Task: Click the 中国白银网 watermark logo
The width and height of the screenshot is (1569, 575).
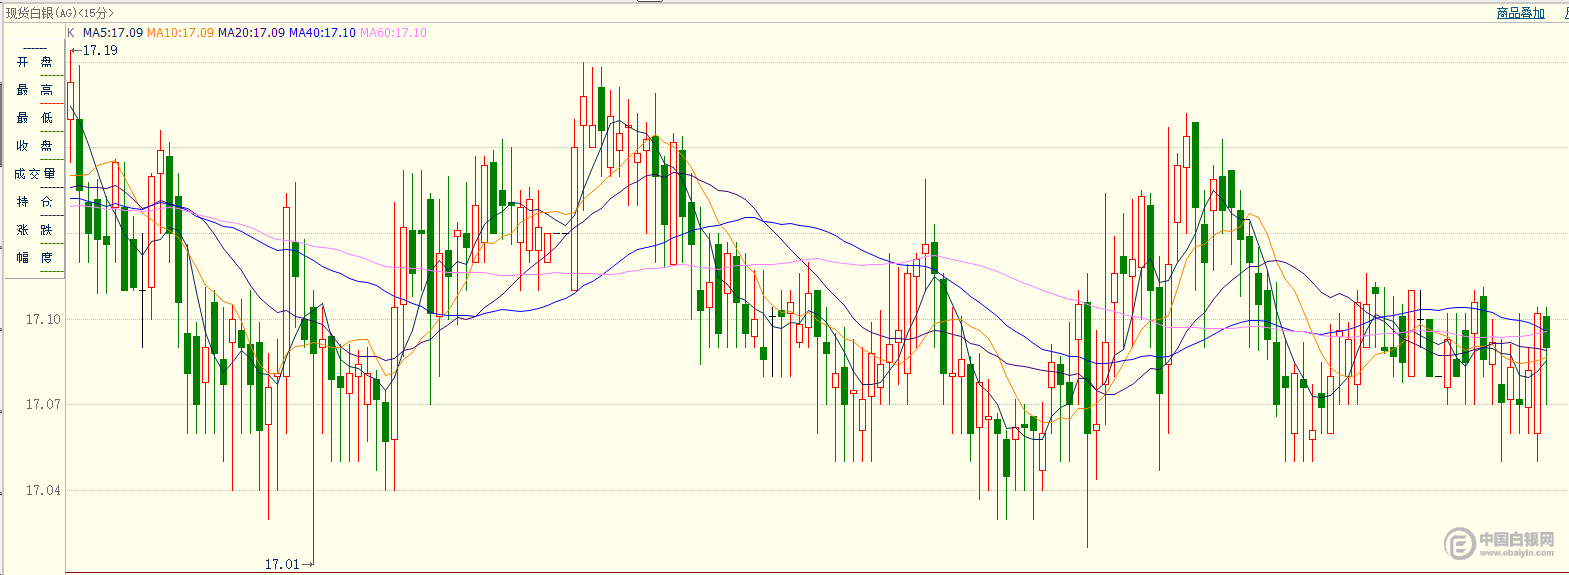Action: (1500, 543)
